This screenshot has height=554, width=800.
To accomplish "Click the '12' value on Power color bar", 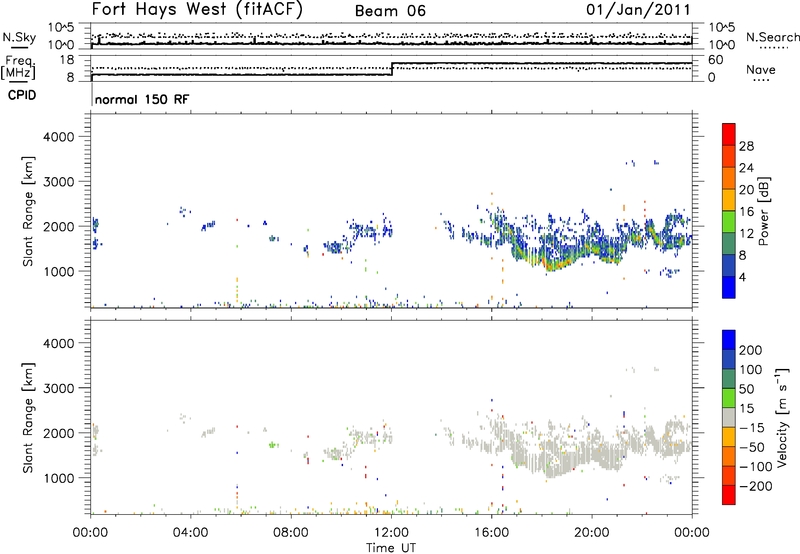I will pyautogui.click(x=746, y=234).
